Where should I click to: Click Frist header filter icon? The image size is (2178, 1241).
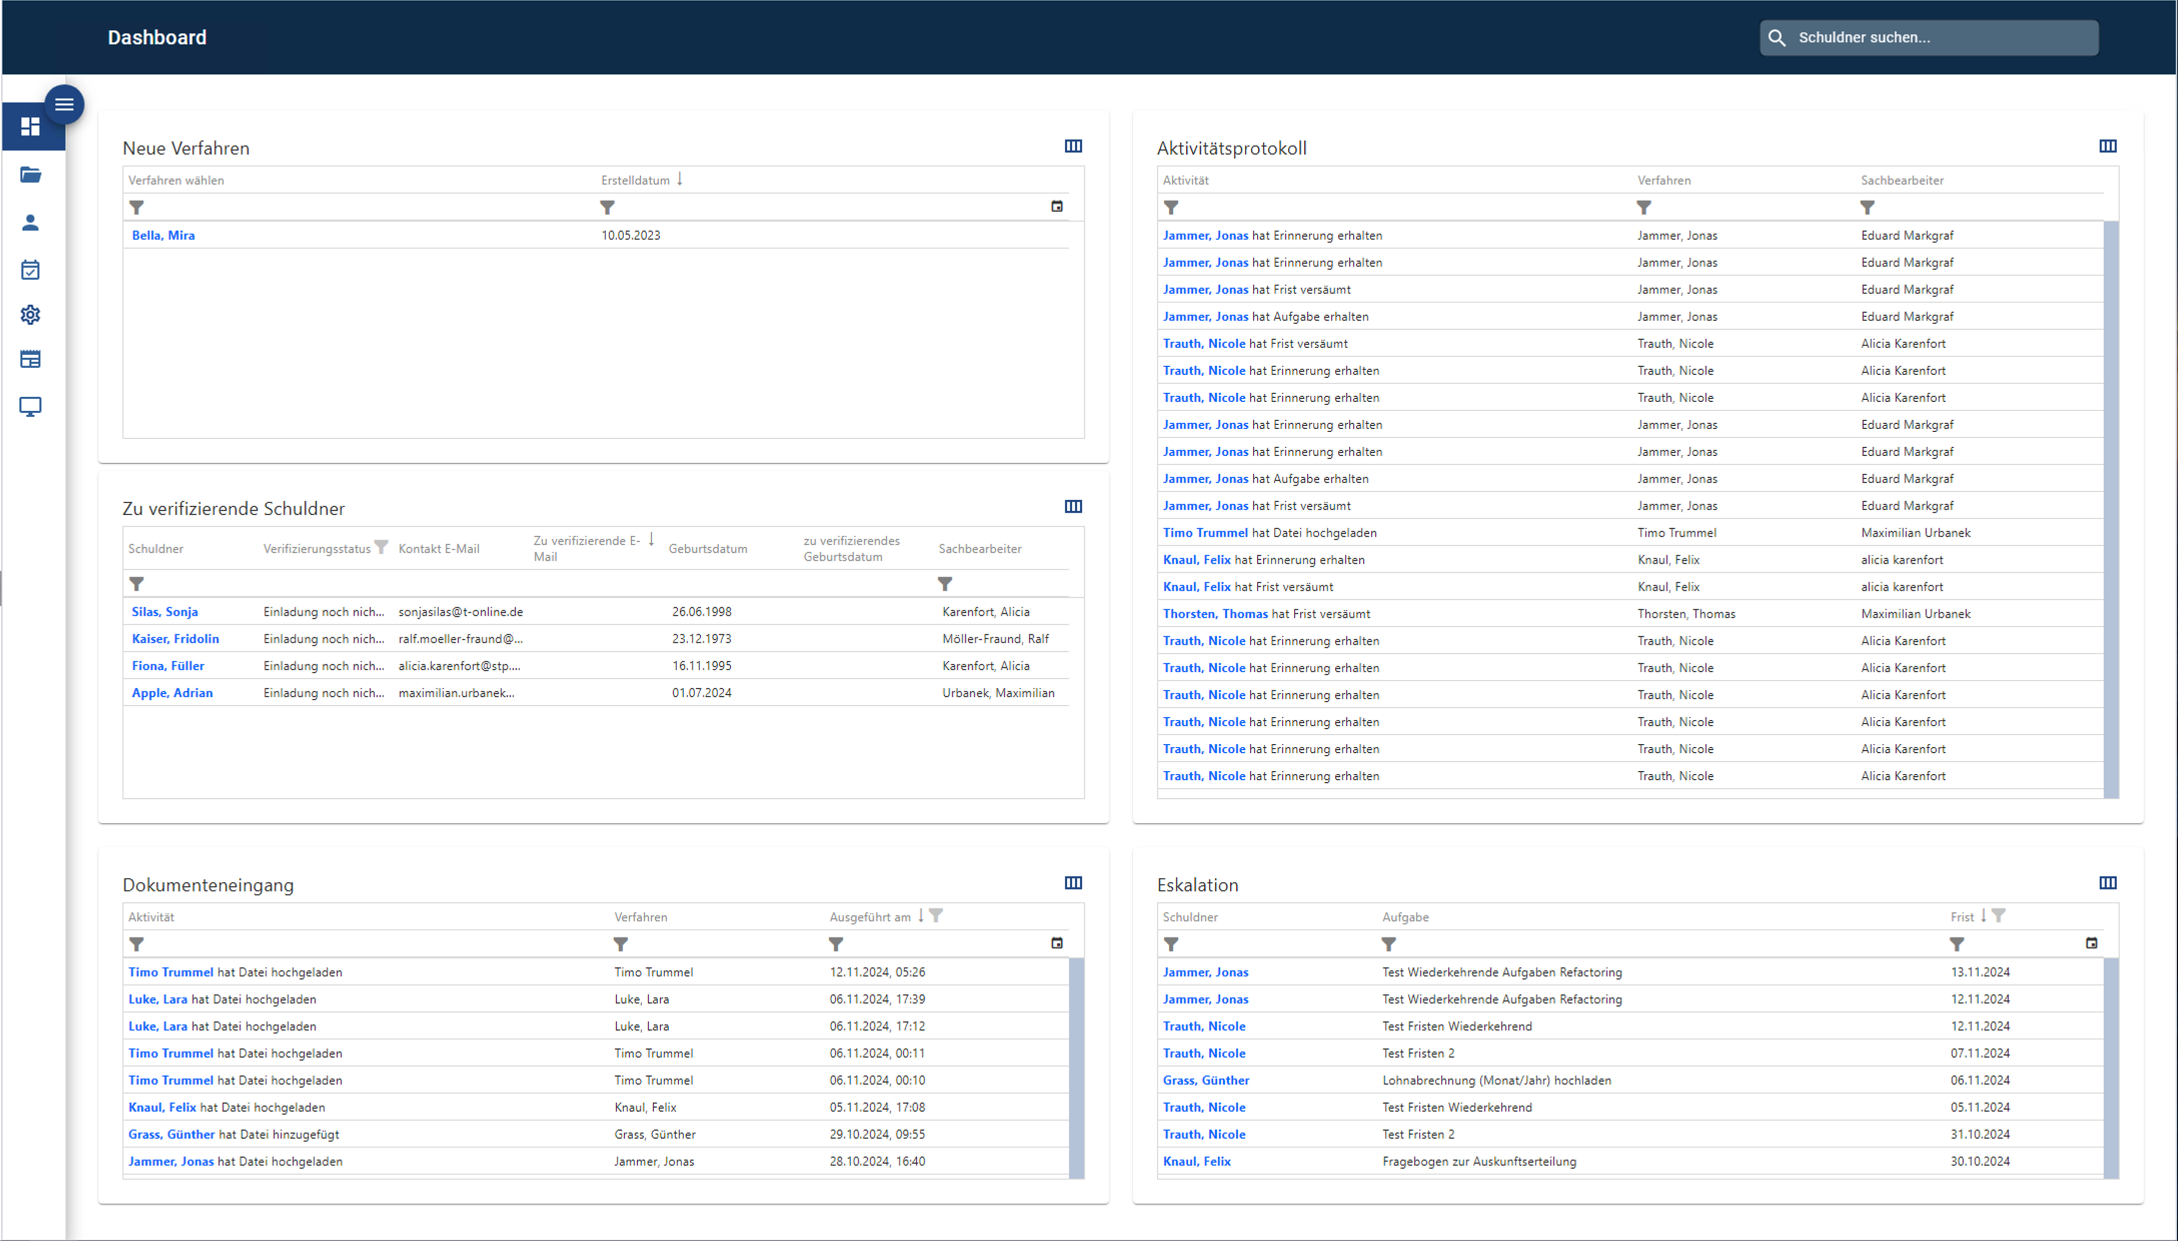[1998, 916]
